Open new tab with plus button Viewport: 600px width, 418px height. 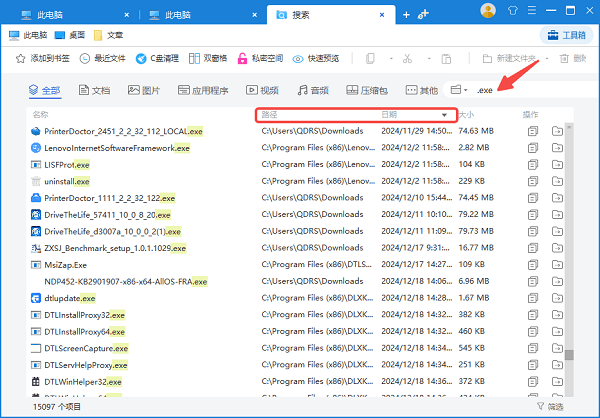coord(405,14)
